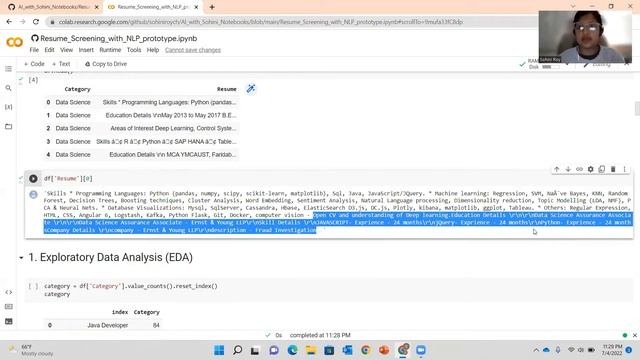
Task: Move the selected cell down
Action: (x=568, y=169)
